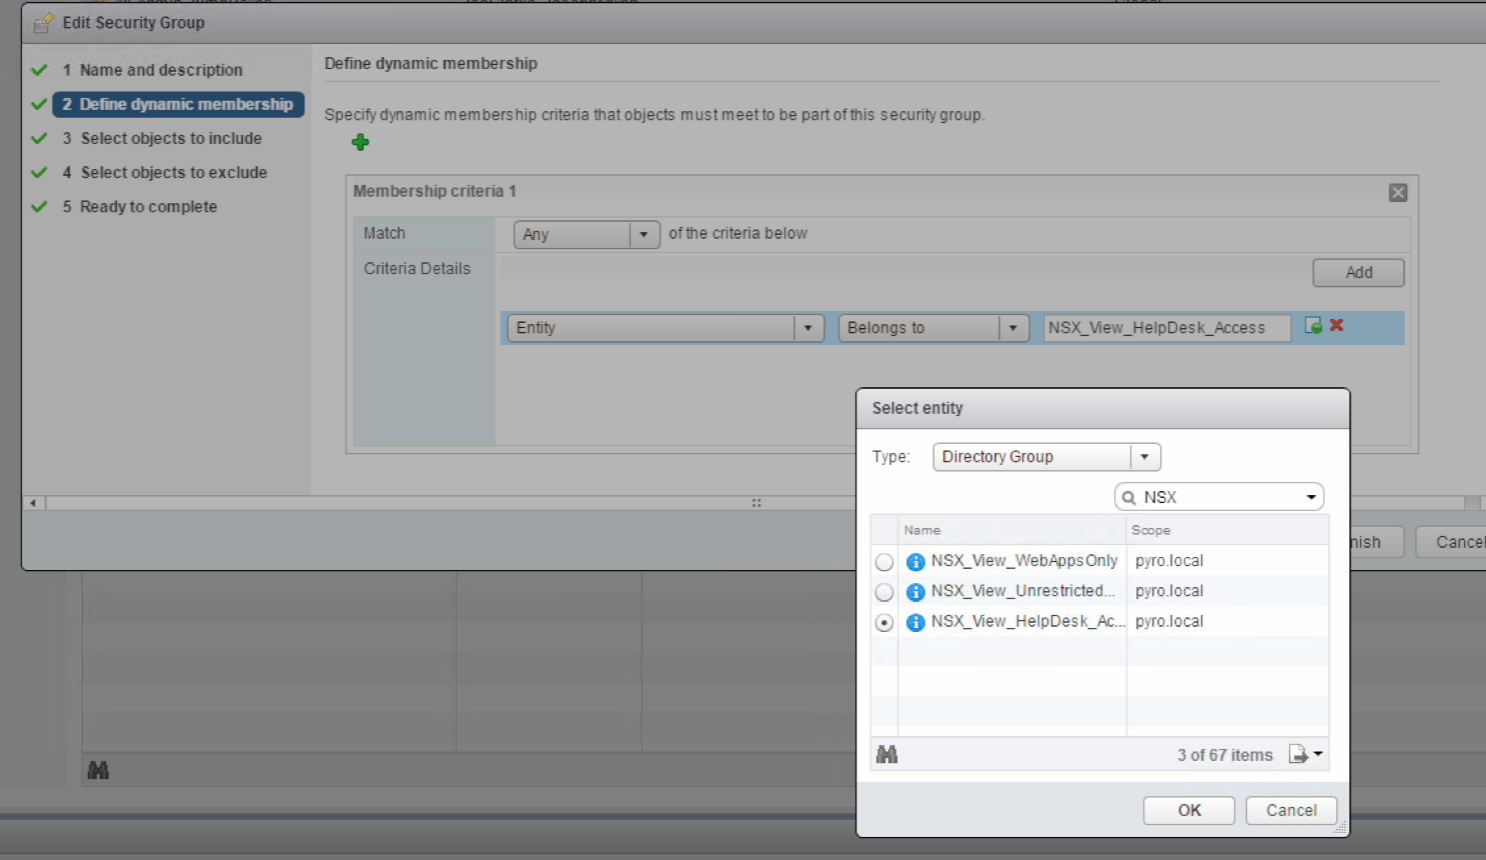The height and width of the screenshot is (860, 1486).
Task: Click the select entity icon beside NSX_View_HelpDesk_Access
Action: point(1313,325)
